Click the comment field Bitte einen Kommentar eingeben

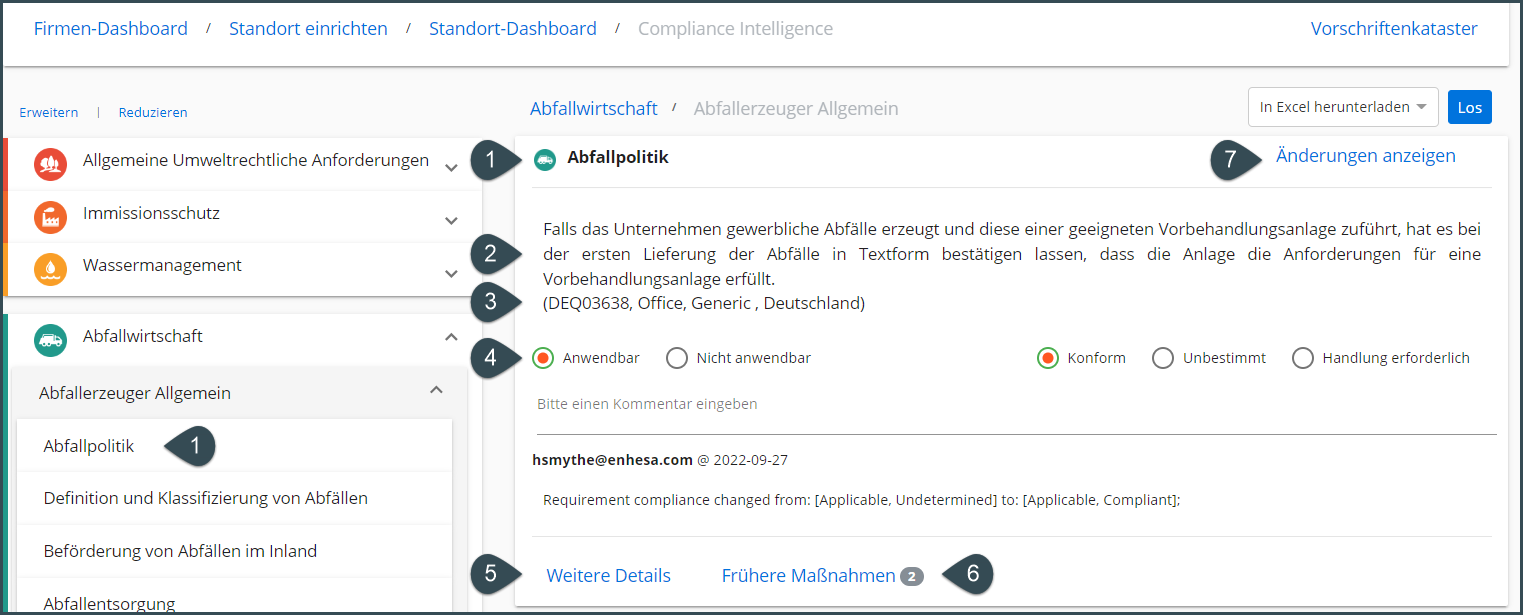pyautogui.click(x=1016, y=405)
